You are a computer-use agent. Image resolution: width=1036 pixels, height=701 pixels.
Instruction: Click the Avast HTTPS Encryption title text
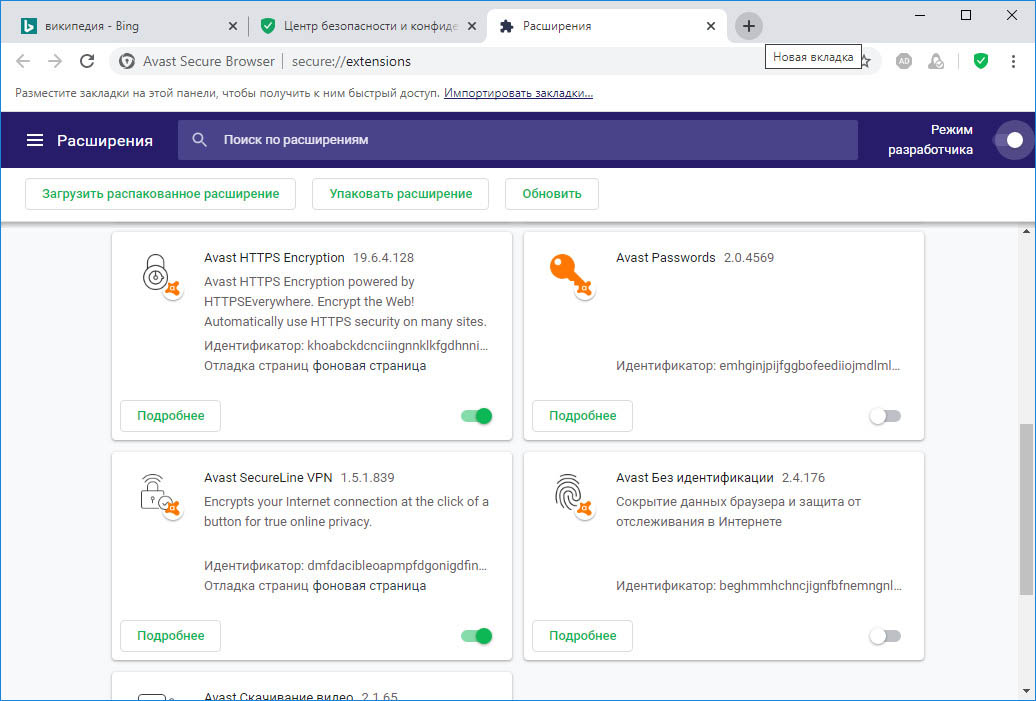(274, 258)
